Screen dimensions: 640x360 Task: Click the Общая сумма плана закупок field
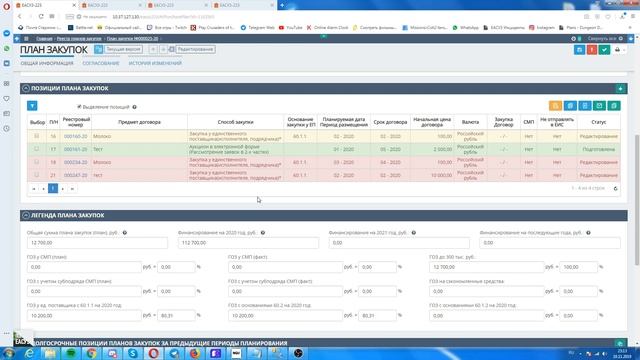(97, 242)
